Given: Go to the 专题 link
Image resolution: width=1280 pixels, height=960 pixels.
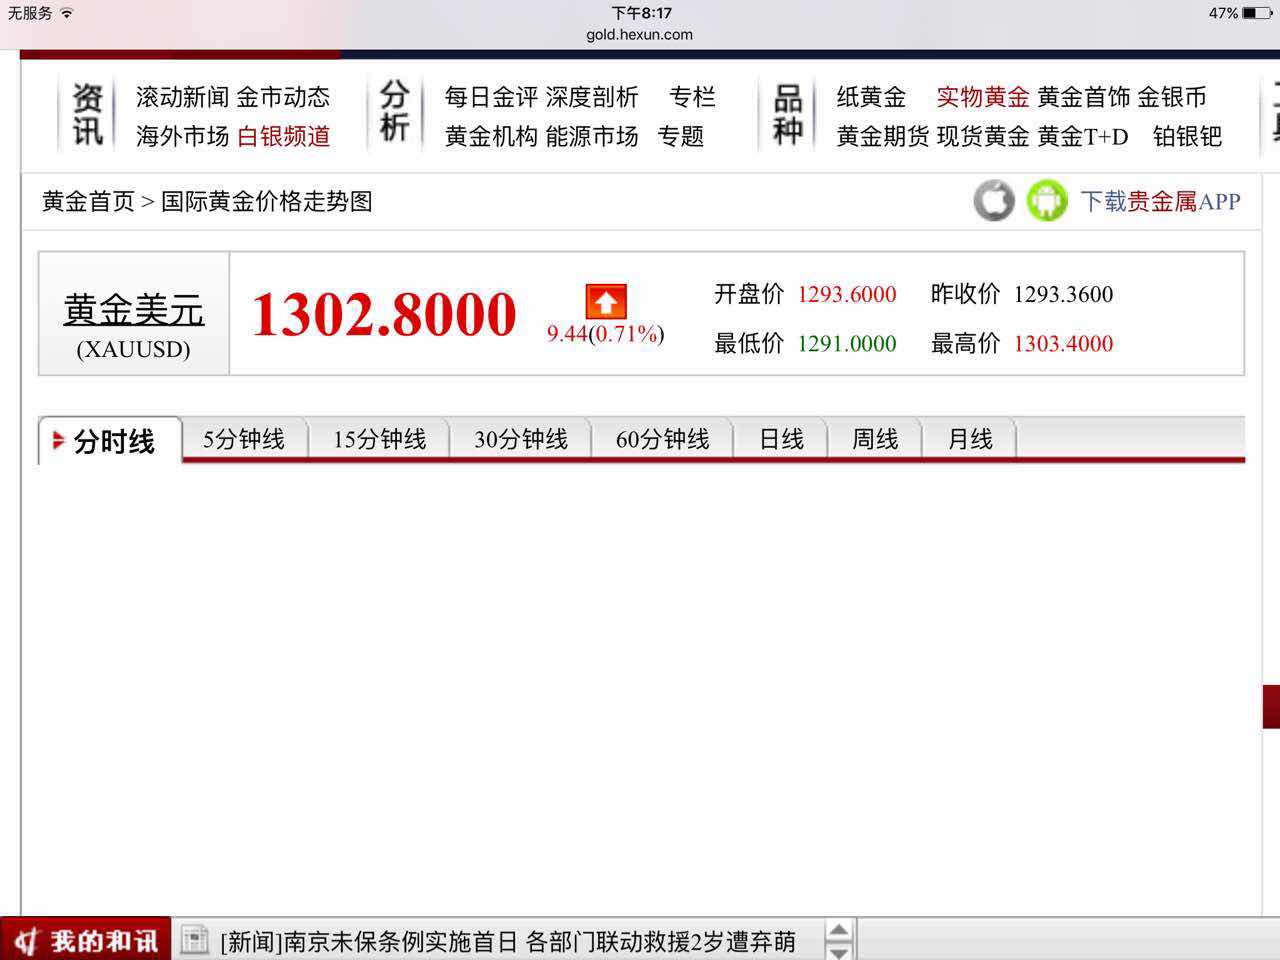Looking at the screenshot, I should click(681, 136).
